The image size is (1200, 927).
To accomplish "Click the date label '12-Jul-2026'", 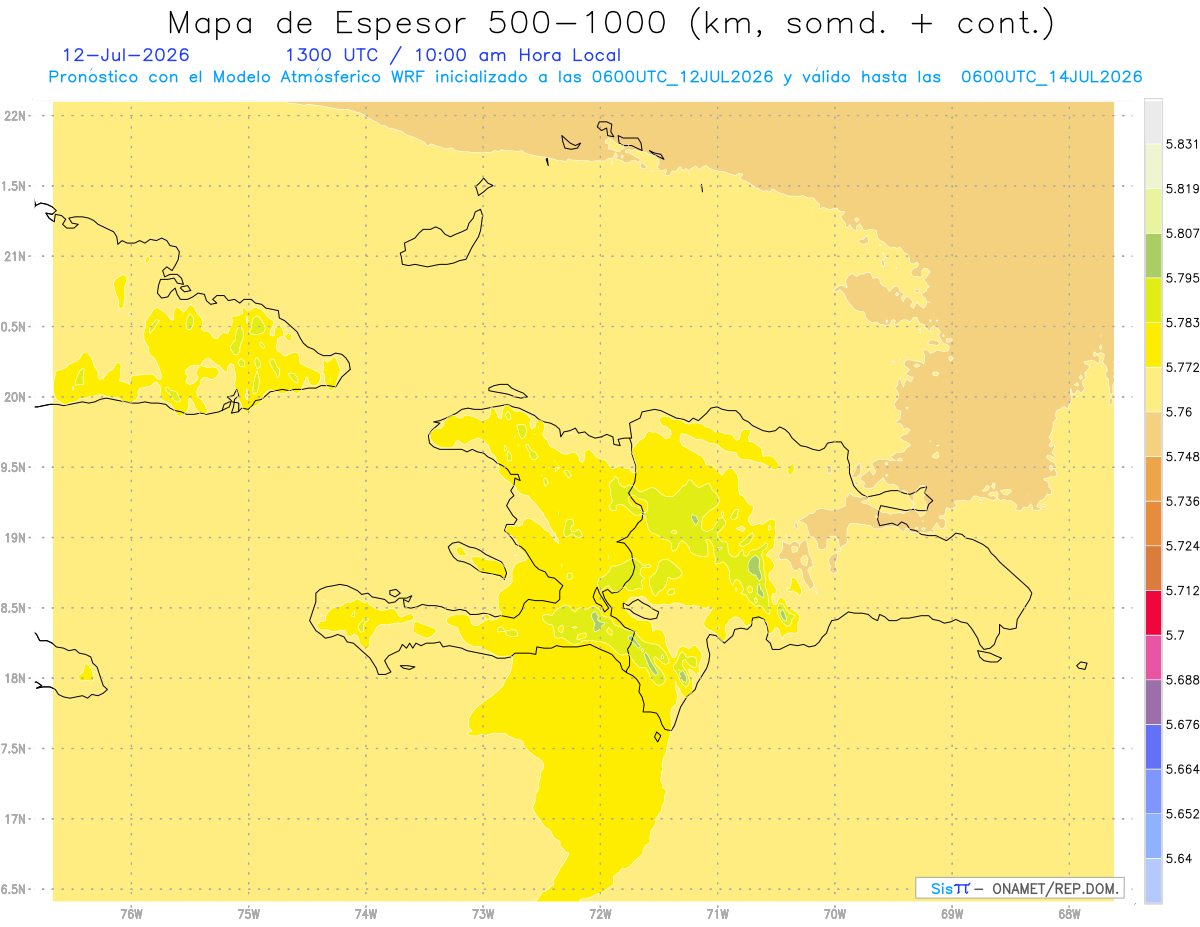I will (x=125, y=55).
